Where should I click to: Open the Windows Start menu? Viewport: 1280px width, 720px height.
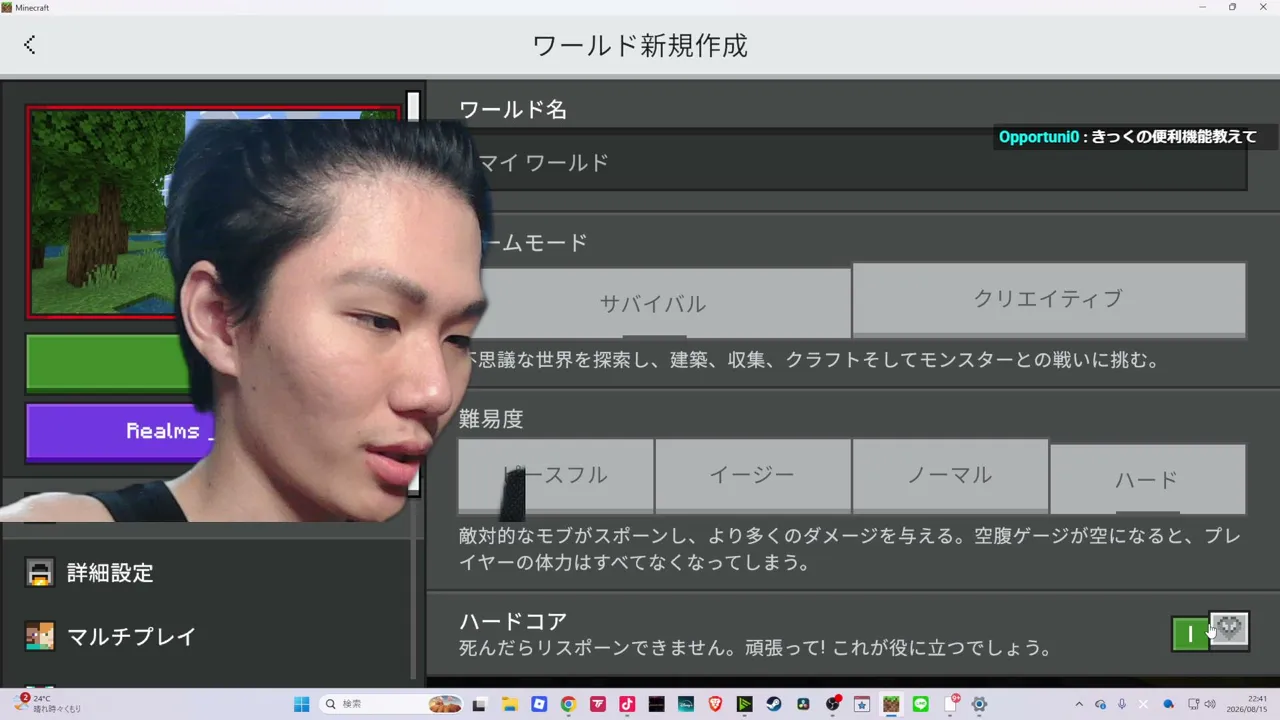[301, 704]
